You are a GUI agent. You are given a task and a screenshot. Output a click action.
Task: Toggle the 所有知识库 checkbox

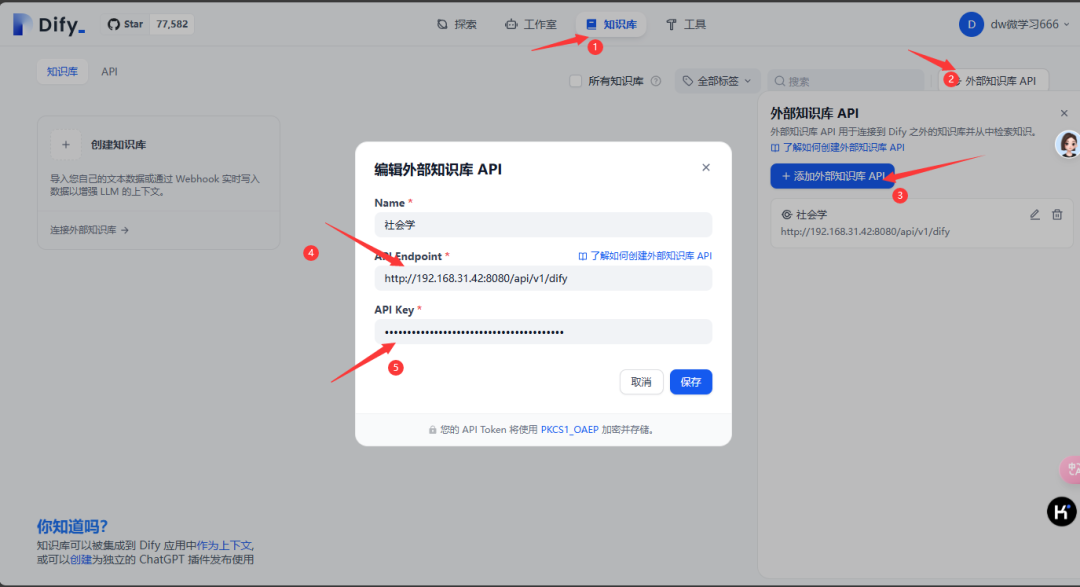pos(575,81)
